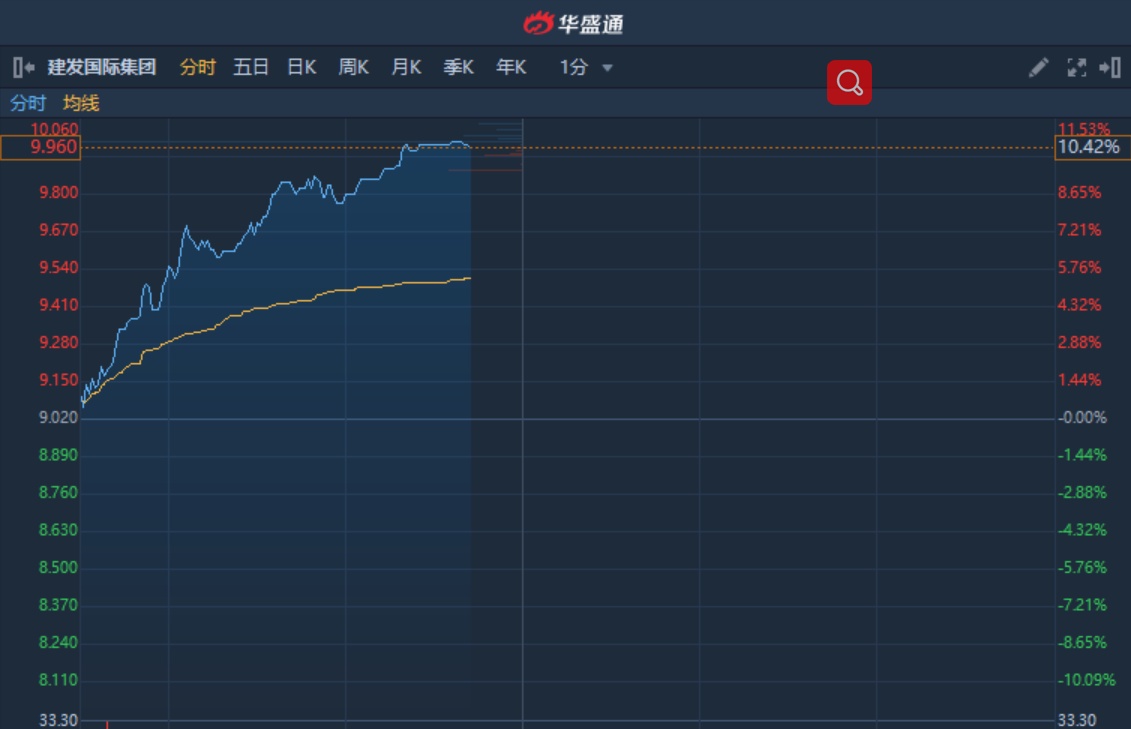Image resolution: width=1131 pixels, height=729 pixels.
Task: Show the 月K chart view
Action: pyautogui.click(x=406, y=67)
